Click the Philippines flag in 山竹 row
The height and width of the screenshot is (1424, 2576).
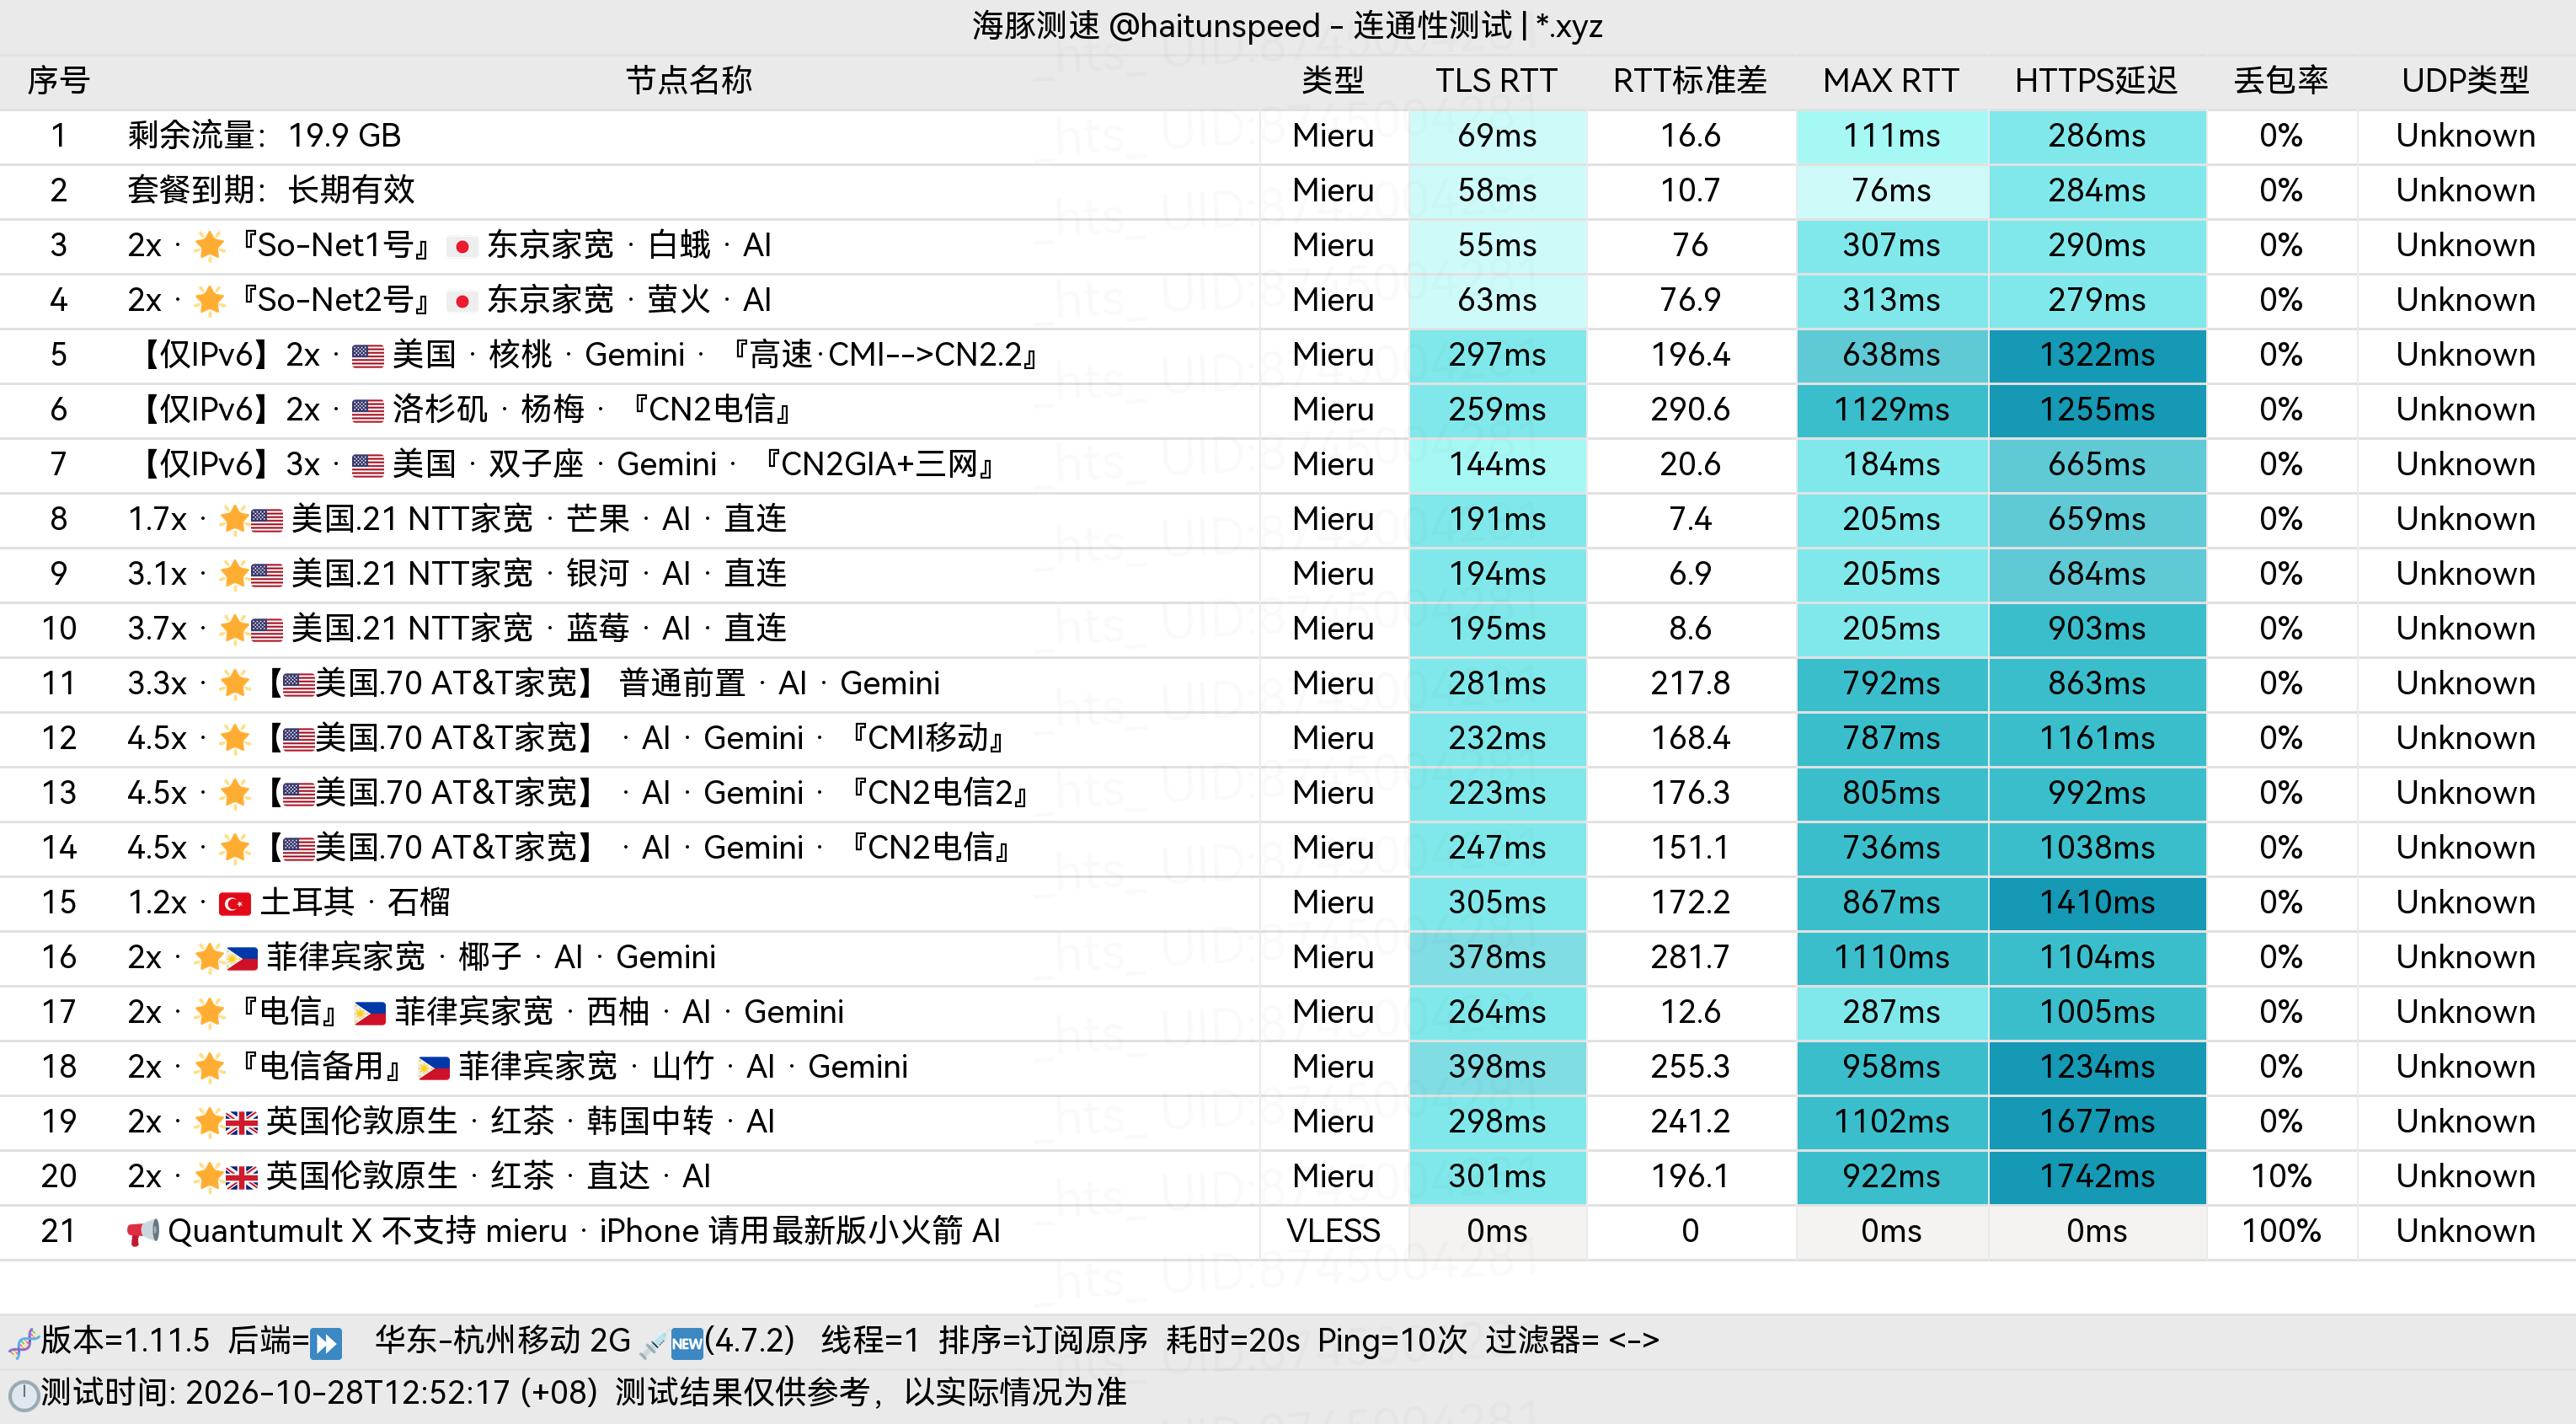pos(434,1069)
